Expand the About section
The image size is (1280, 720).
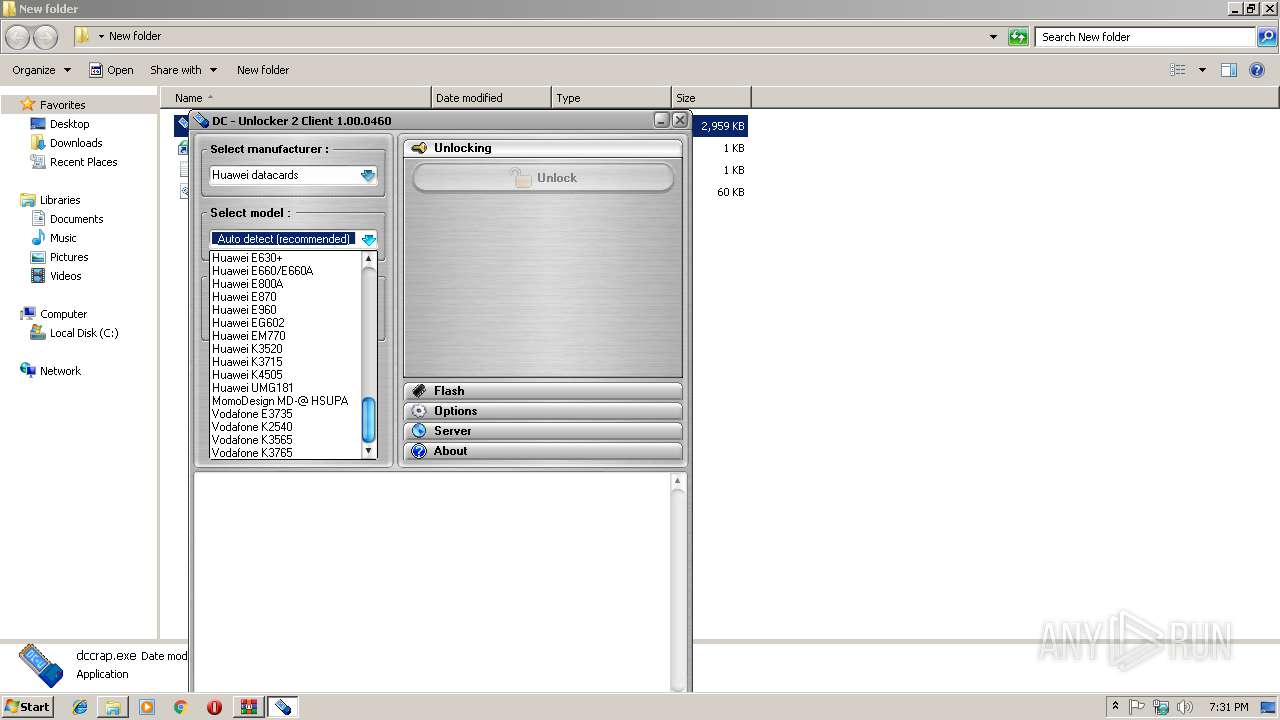click(543, 451)
